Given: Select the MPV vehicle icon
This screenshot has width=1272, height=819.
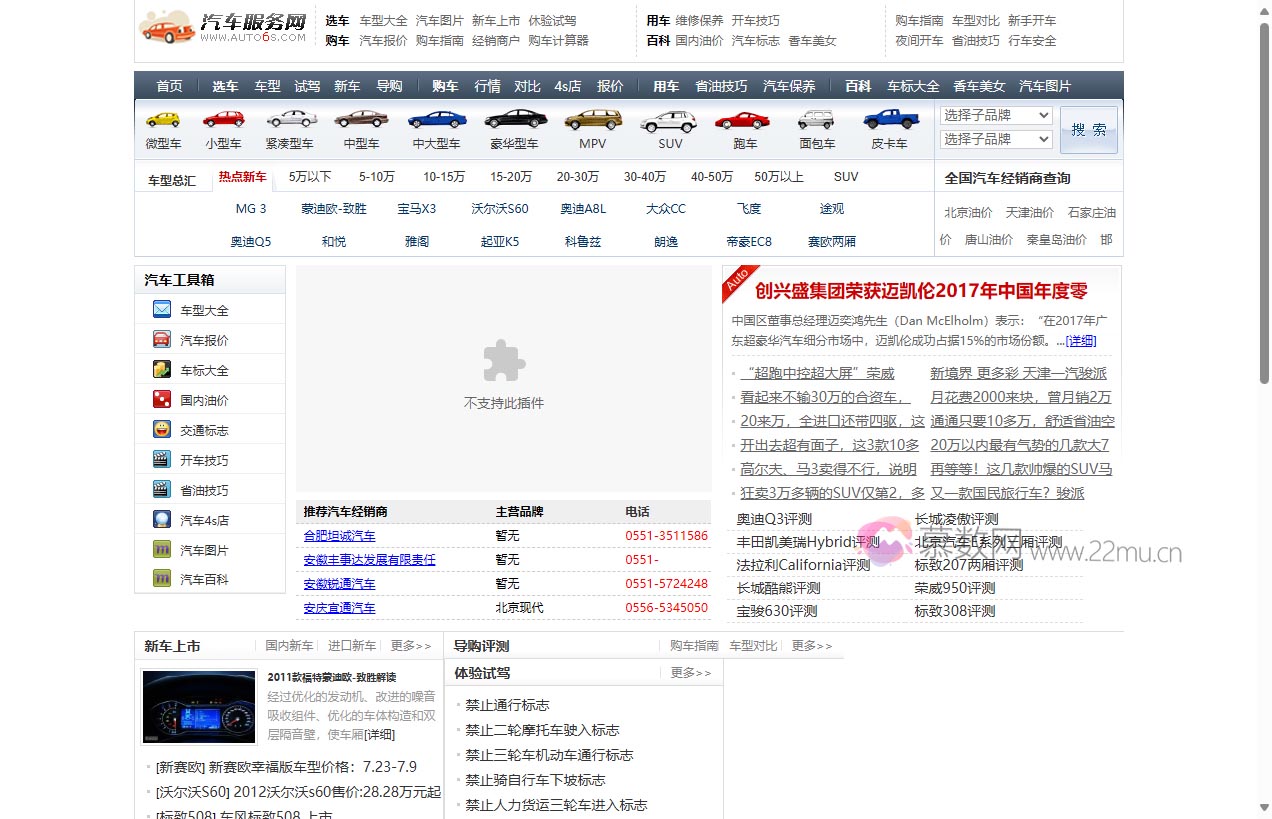Looking at the screenshot, I should click(592, 119).
